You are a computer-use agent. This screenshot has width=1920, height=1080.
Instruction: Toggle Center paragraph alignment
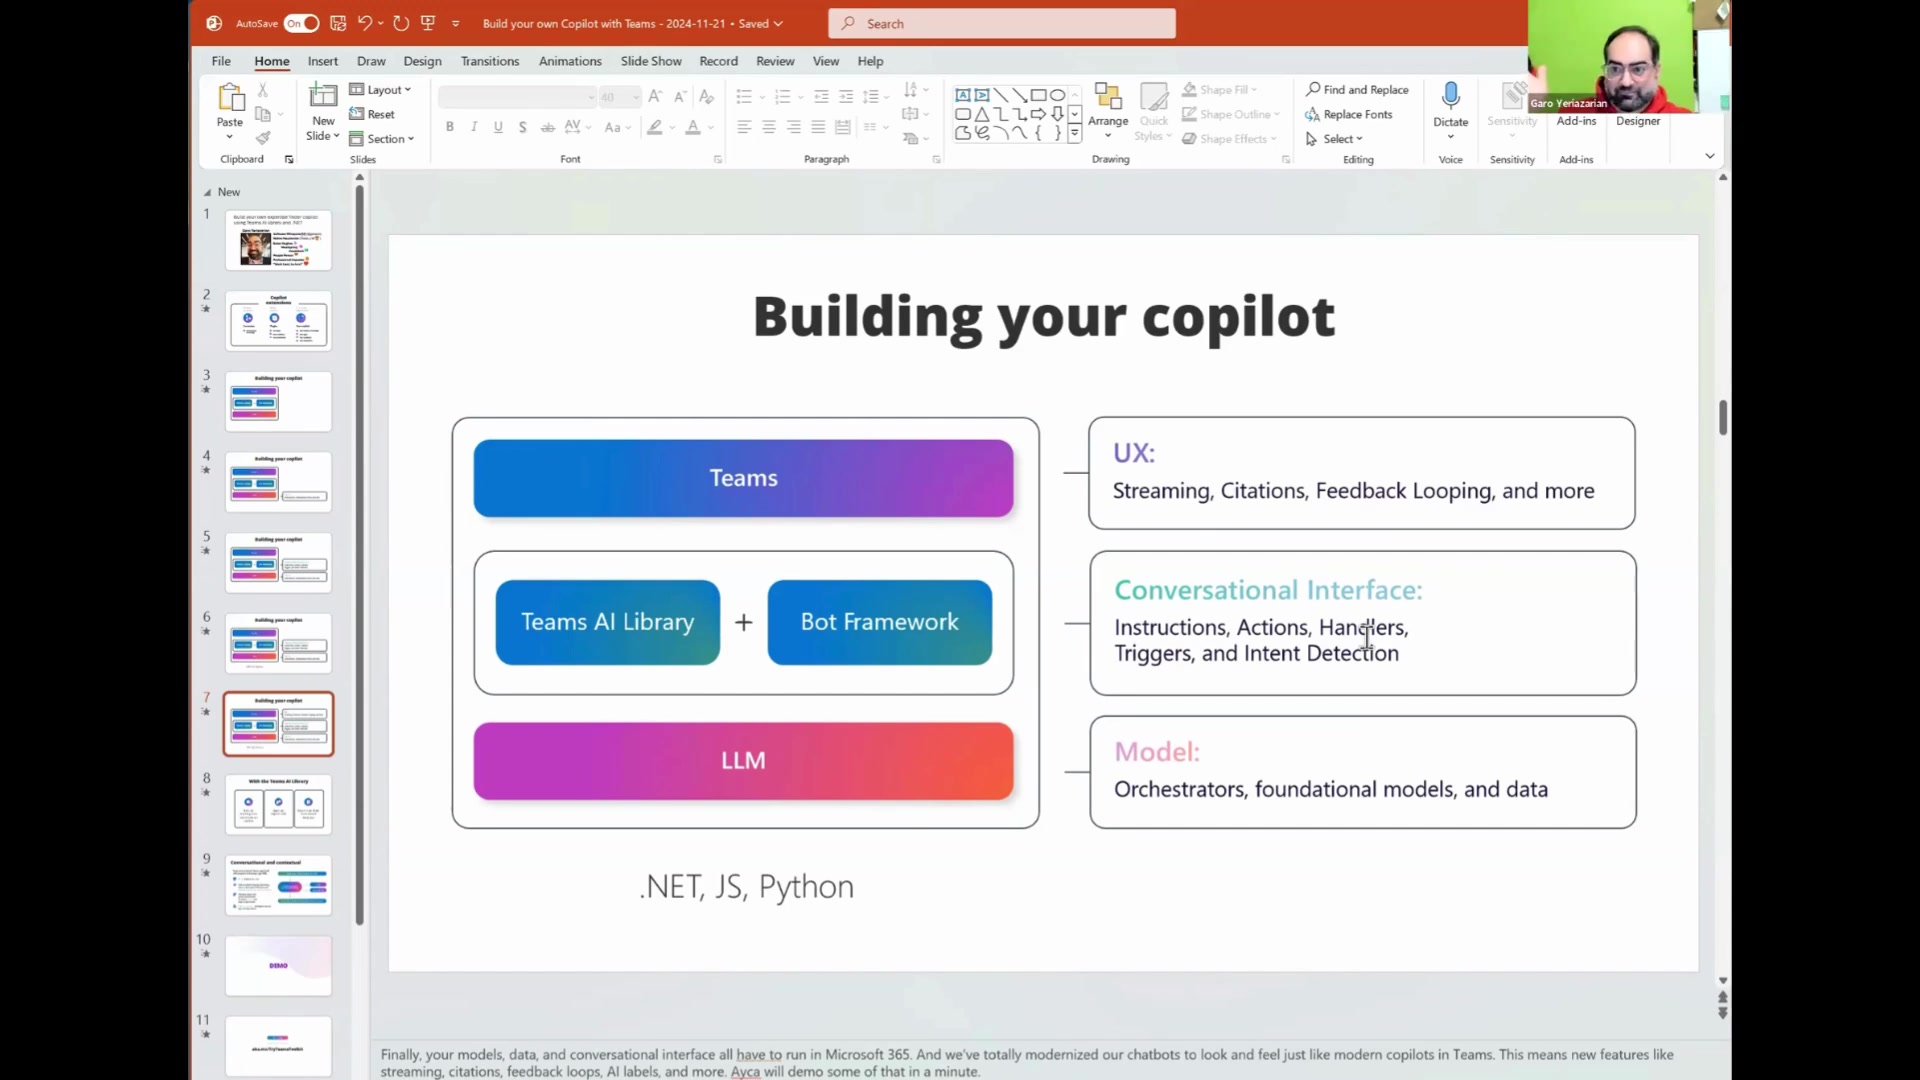point(769,127)
